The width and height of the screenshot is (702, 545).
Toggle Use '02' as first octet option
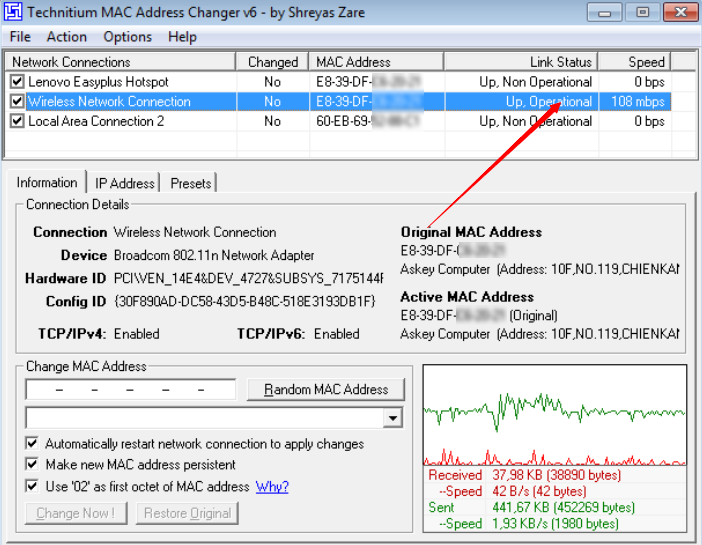point(32,486)
